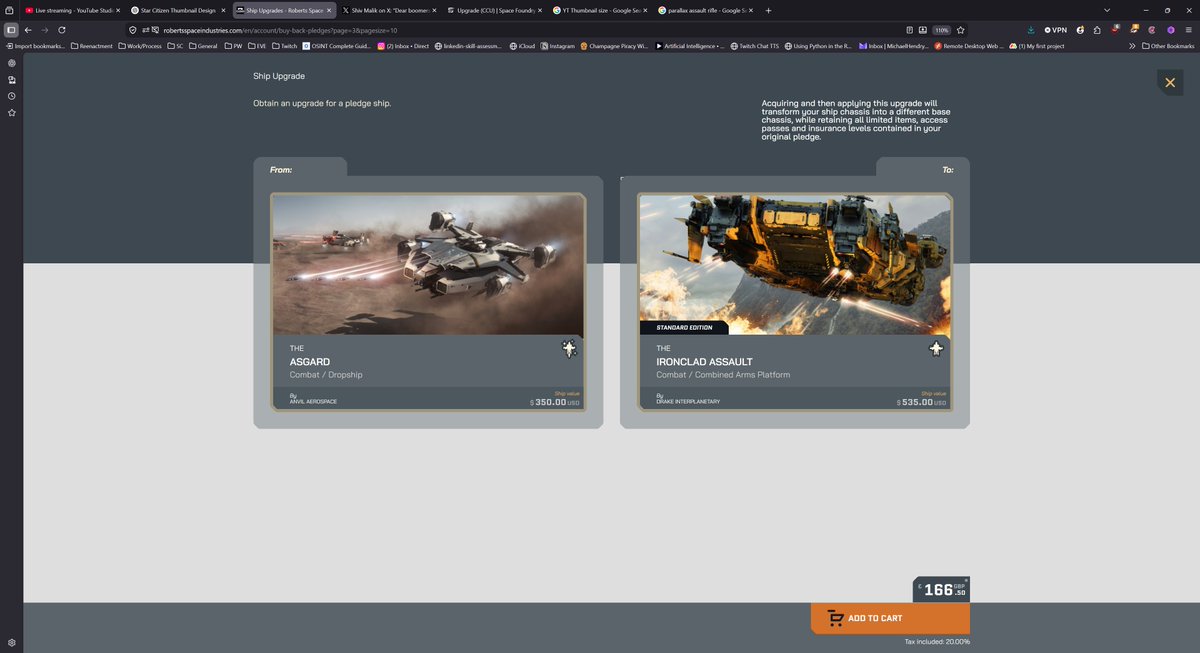Open the Work/Process bookmark folder
The height and width of the screenshot is (653, 1200).
140,46
